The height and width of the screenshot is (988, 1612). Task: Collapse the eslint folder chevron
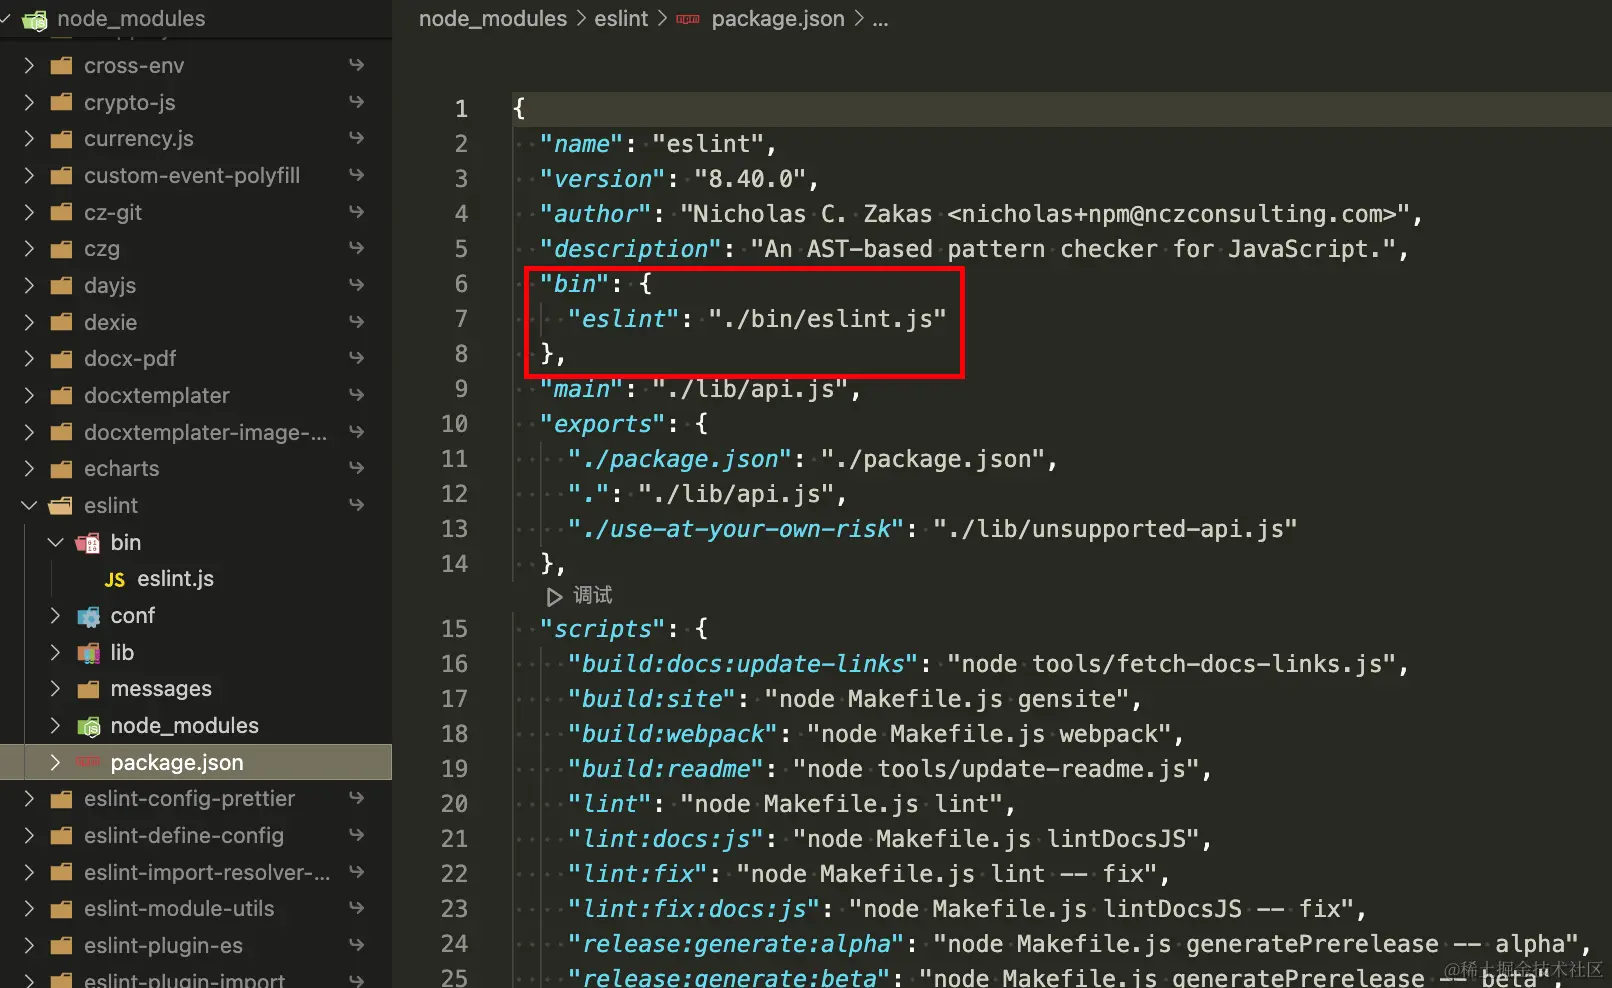(29, 505)
